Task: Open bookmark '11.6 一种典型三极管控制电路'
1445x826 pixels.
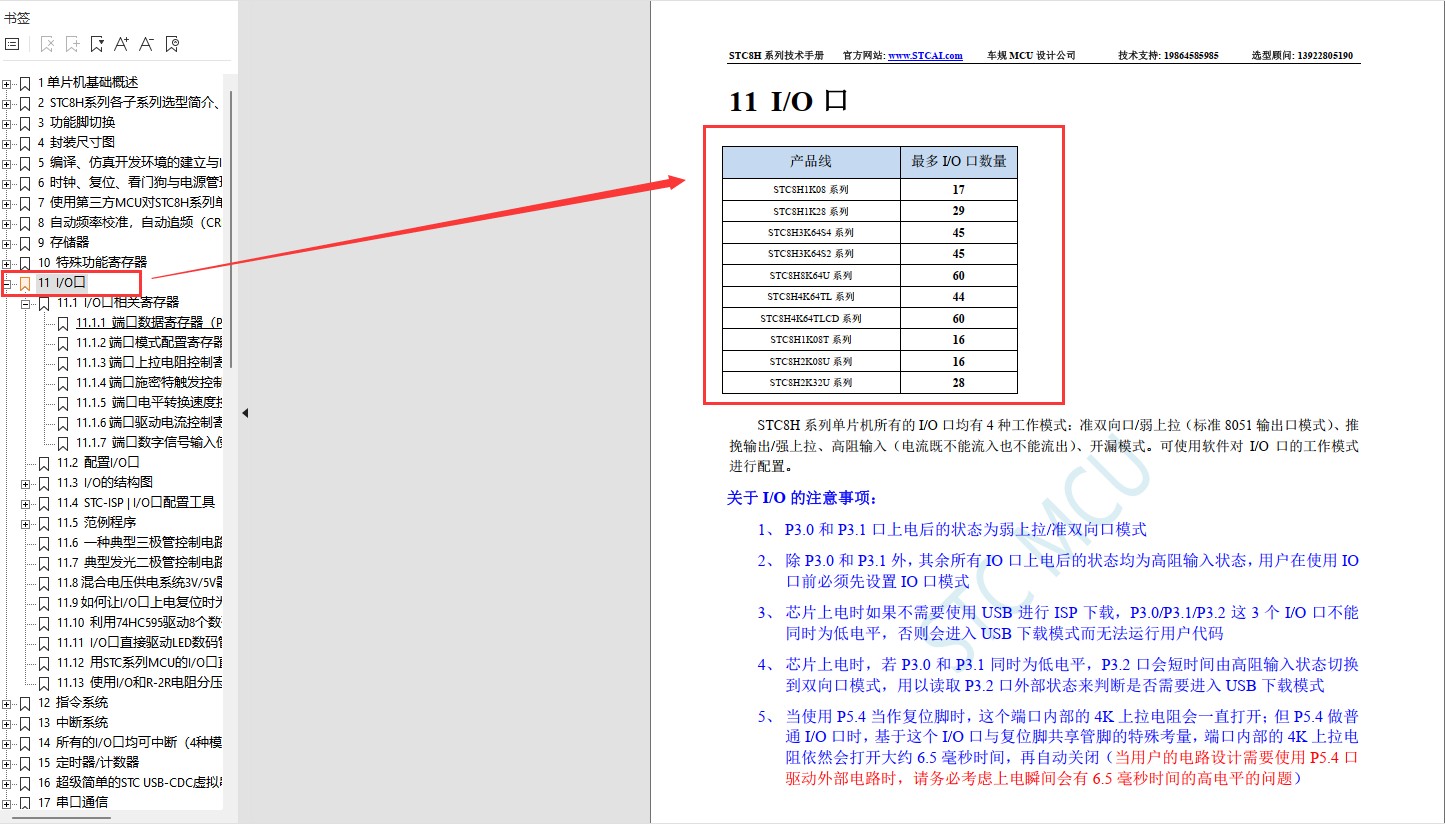Action: point(139,543)
